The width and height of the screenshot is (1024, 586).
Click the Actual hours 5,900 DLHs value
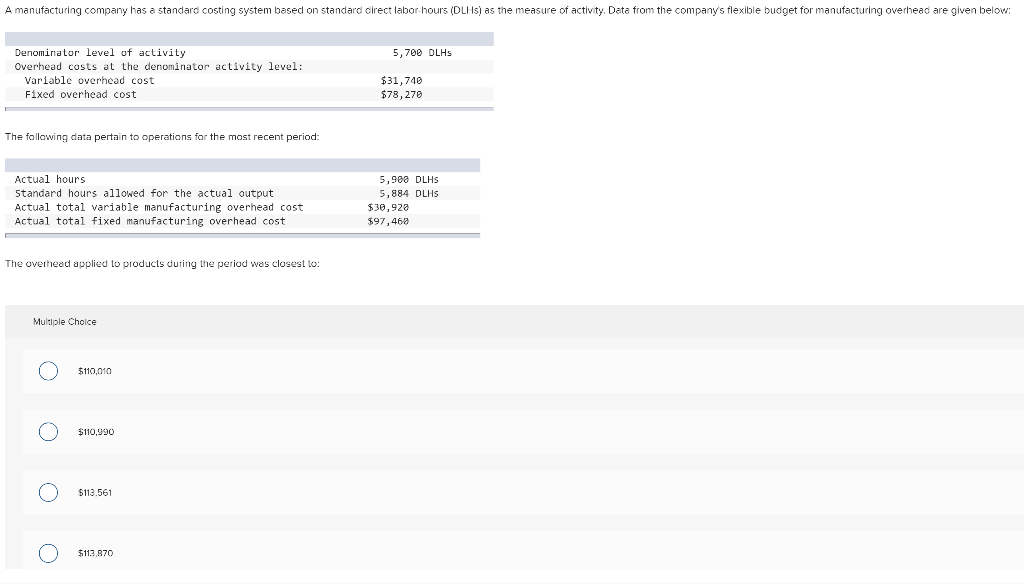click(409, 180)
